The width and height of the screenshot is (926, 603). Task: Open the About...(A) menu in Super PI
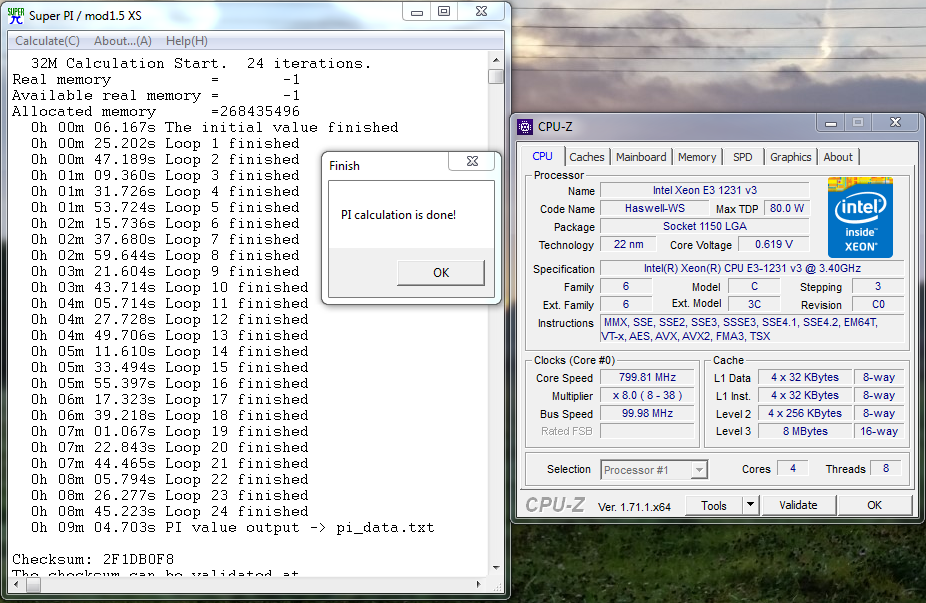click(x=123, y=41)
